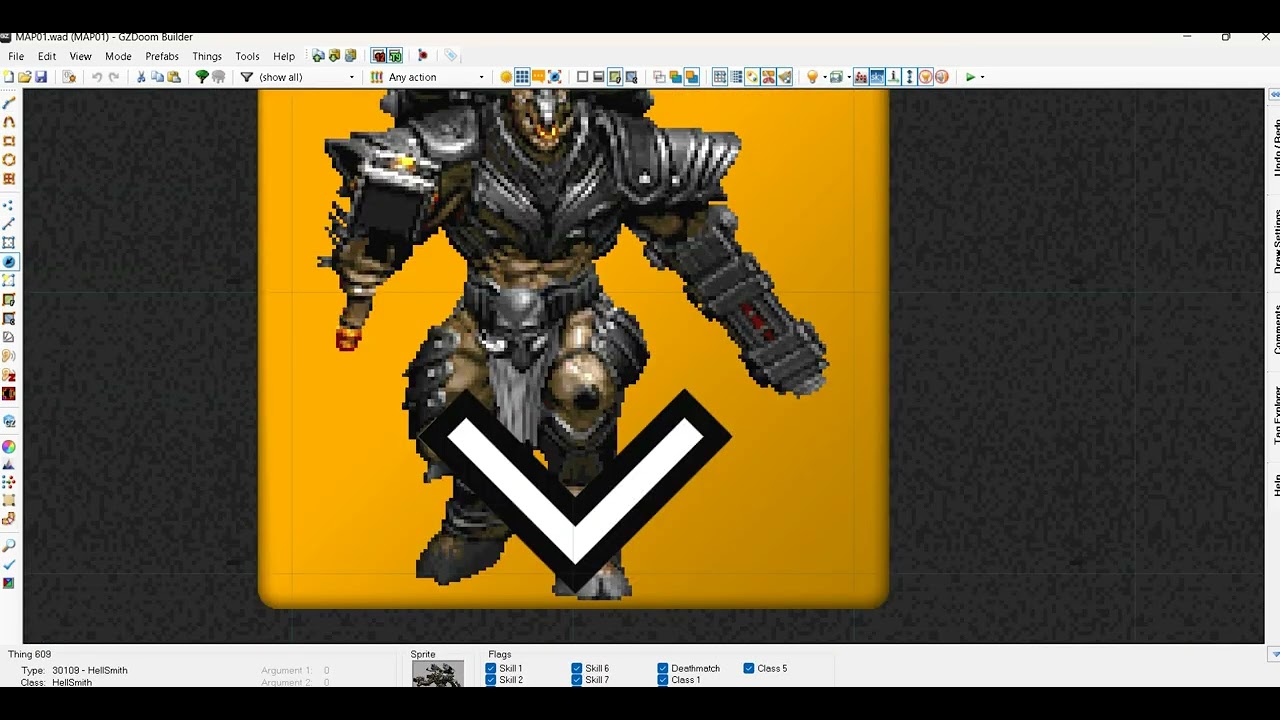This screenshot has width=1280, height=720.
Task: Open an existing map file
Action: [x=25, y=77]
